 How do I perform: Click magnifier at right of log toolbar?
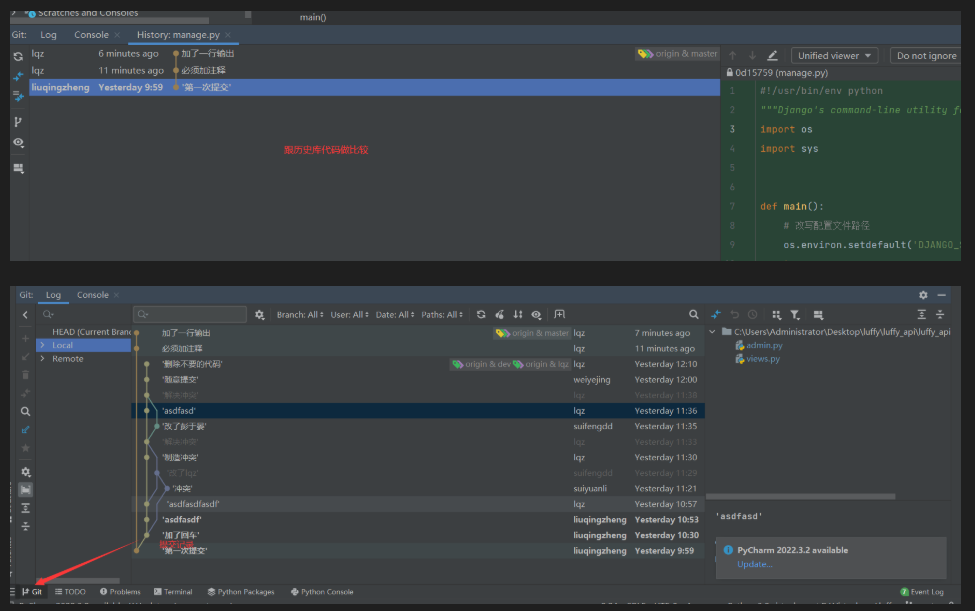693,315
